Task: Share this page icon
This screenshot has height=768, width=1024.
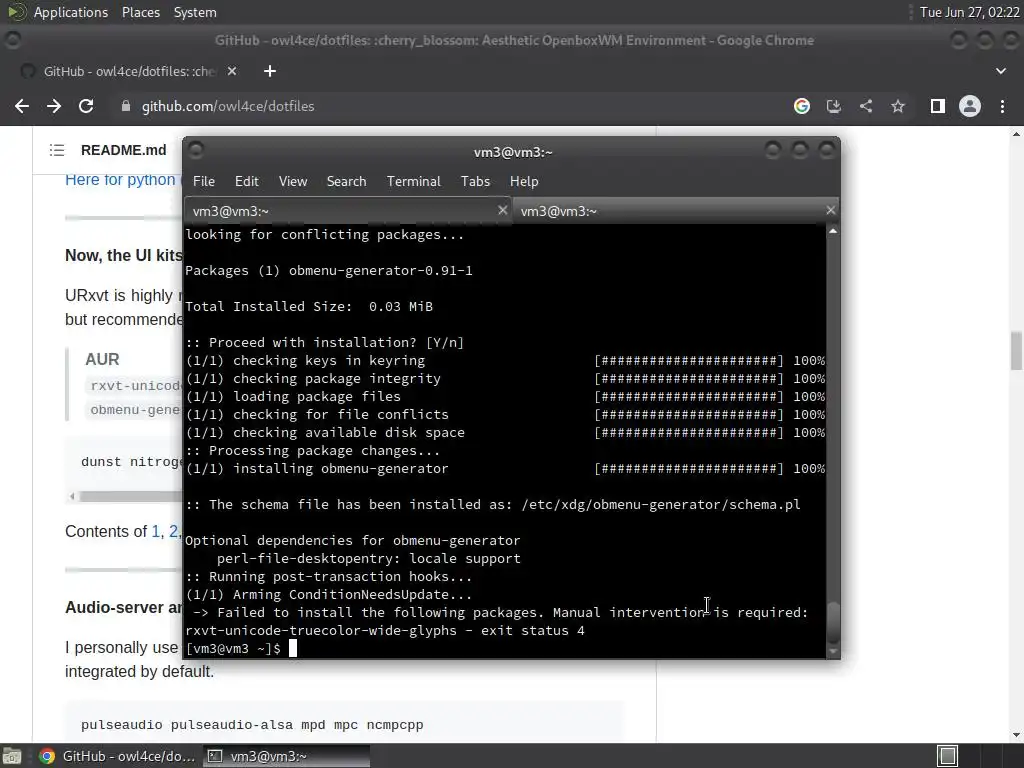Action: coord(866,106)
